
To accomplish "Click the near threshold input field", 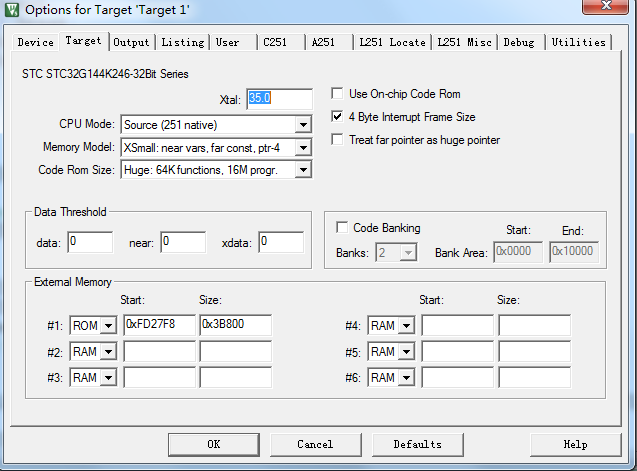I will coord(183,242).
